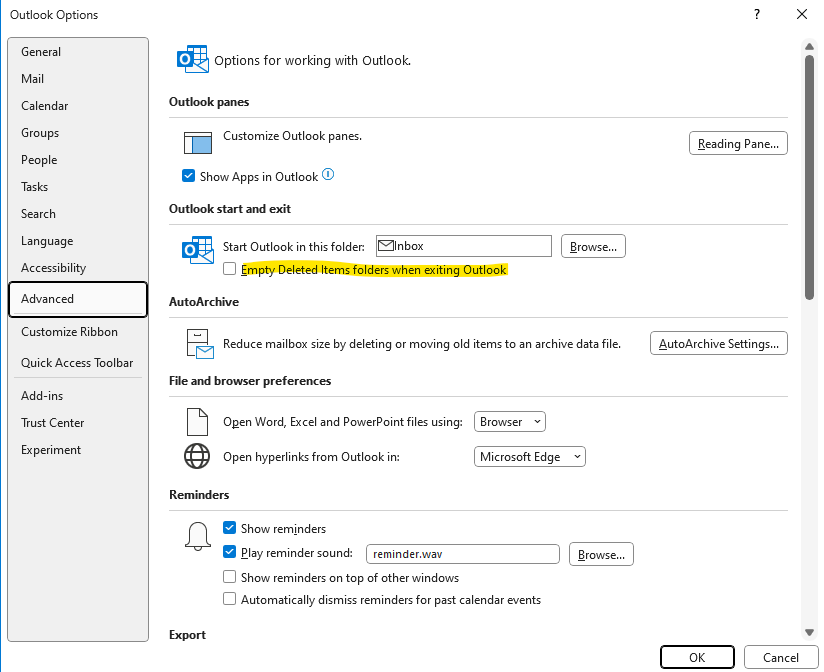Select the Language category
Image resolution: width=824 pixels, height=672 pixels.
(78, 241)
